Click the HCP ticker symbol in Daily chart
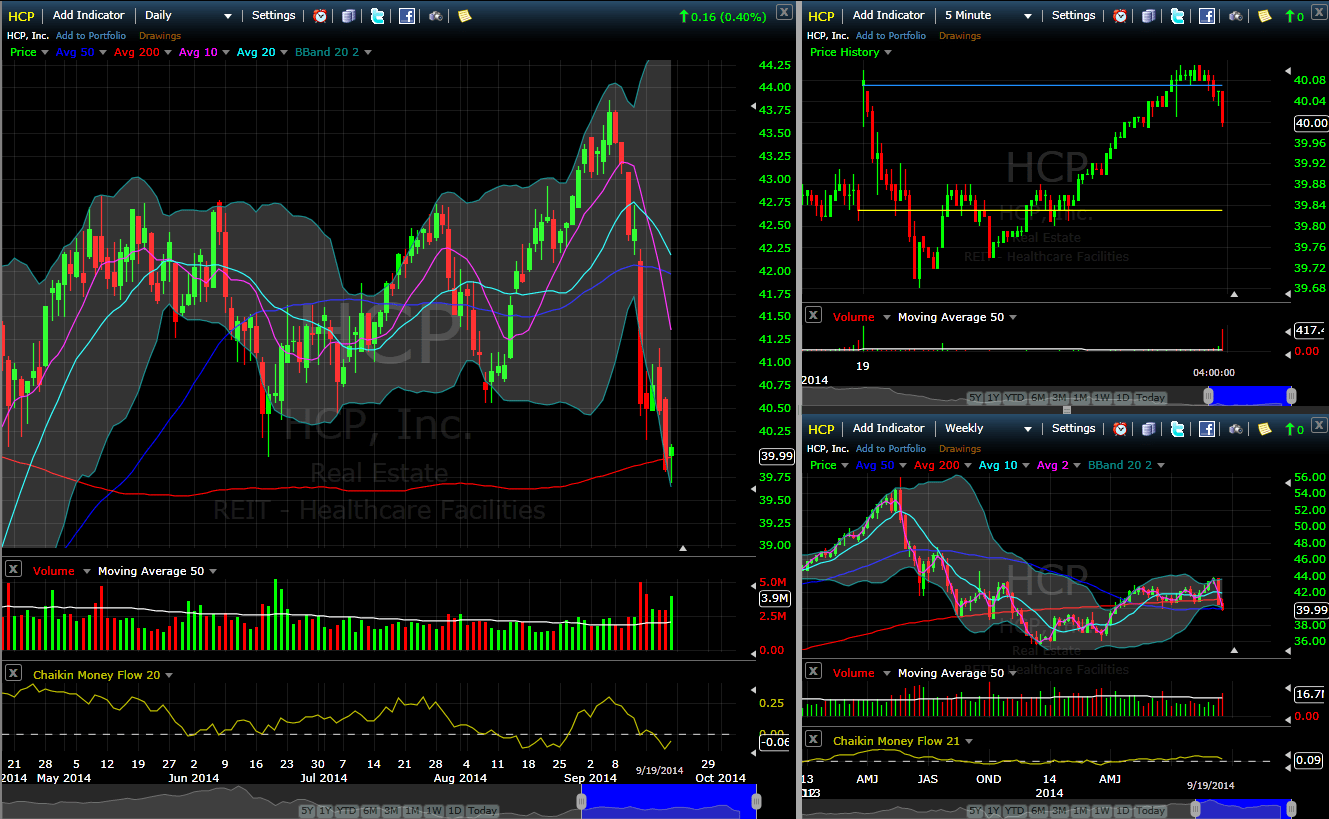The image size is (1329, 819). point(21,16)
